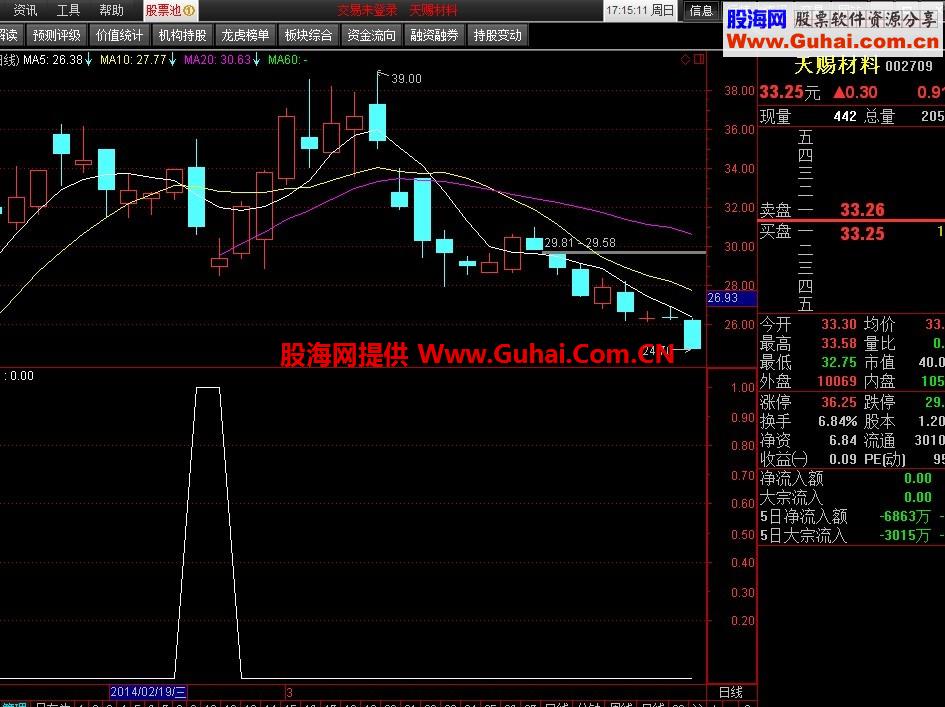Click the 涨停 value 36.25
Screen dimensions: 945x707
pos(839,402)
